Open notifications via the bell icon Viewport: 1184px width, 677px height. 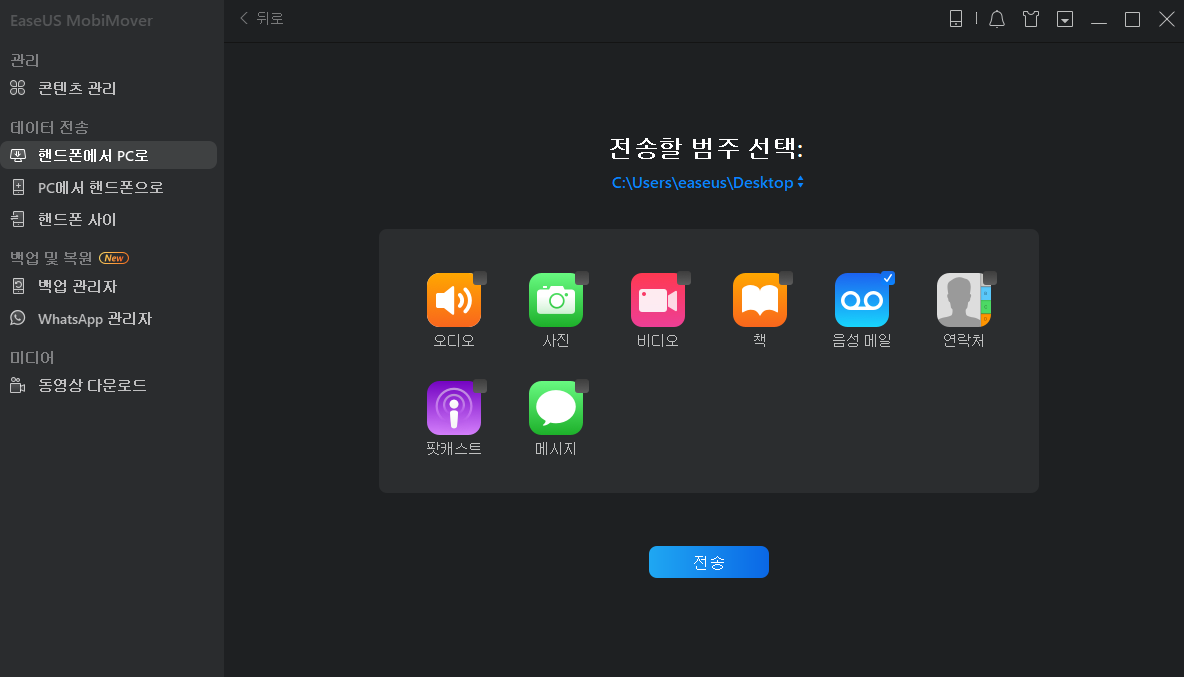[996, 19]
